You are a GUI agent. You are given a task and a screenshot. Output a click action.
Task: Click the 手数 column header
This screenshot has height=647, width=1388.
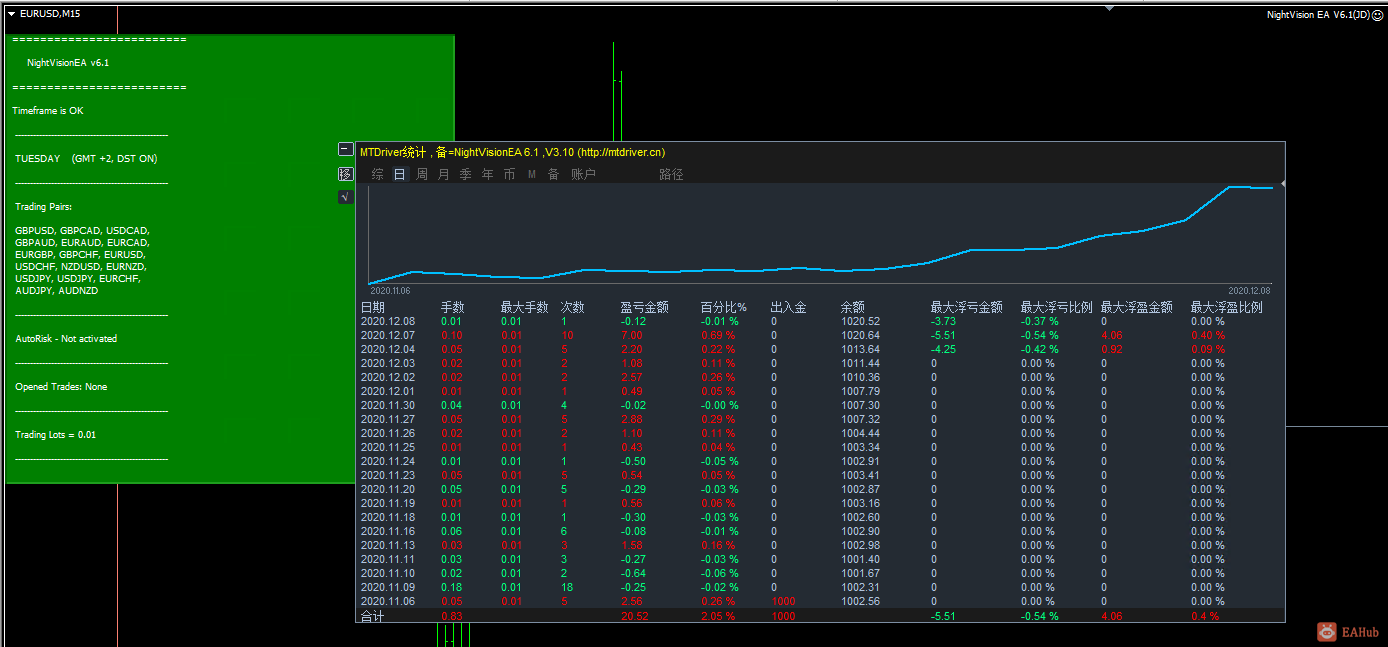(x=453, y=308)
